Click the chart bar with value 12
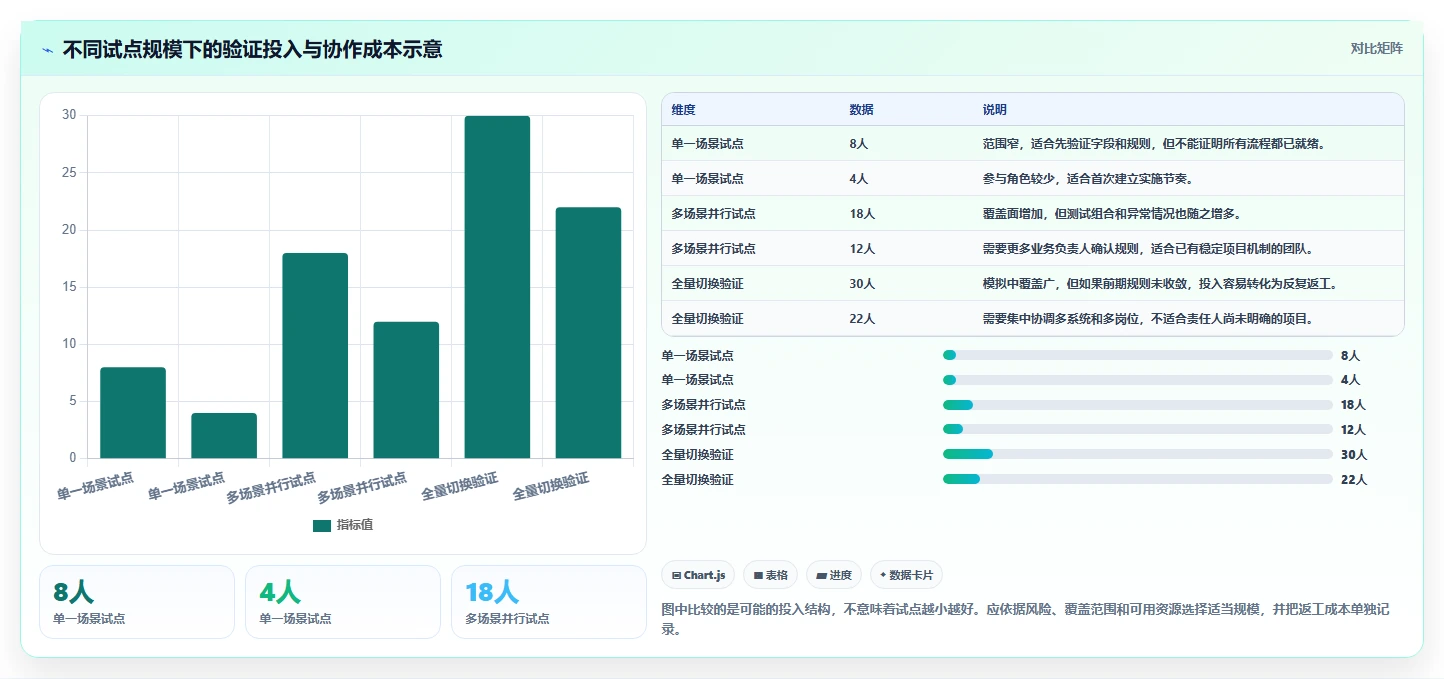This screenshot has width=1444, height=679. pos(406,390)
